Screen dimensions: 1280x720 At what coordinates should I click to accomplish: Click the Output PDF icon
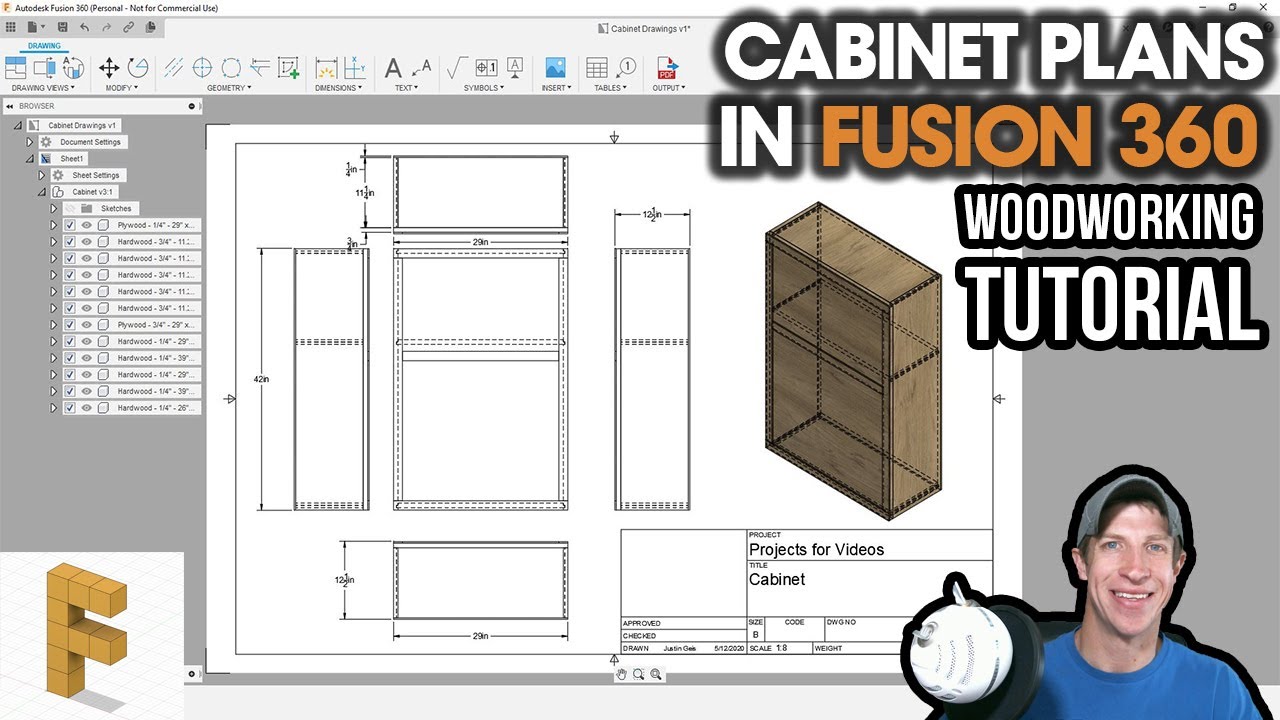667,68
